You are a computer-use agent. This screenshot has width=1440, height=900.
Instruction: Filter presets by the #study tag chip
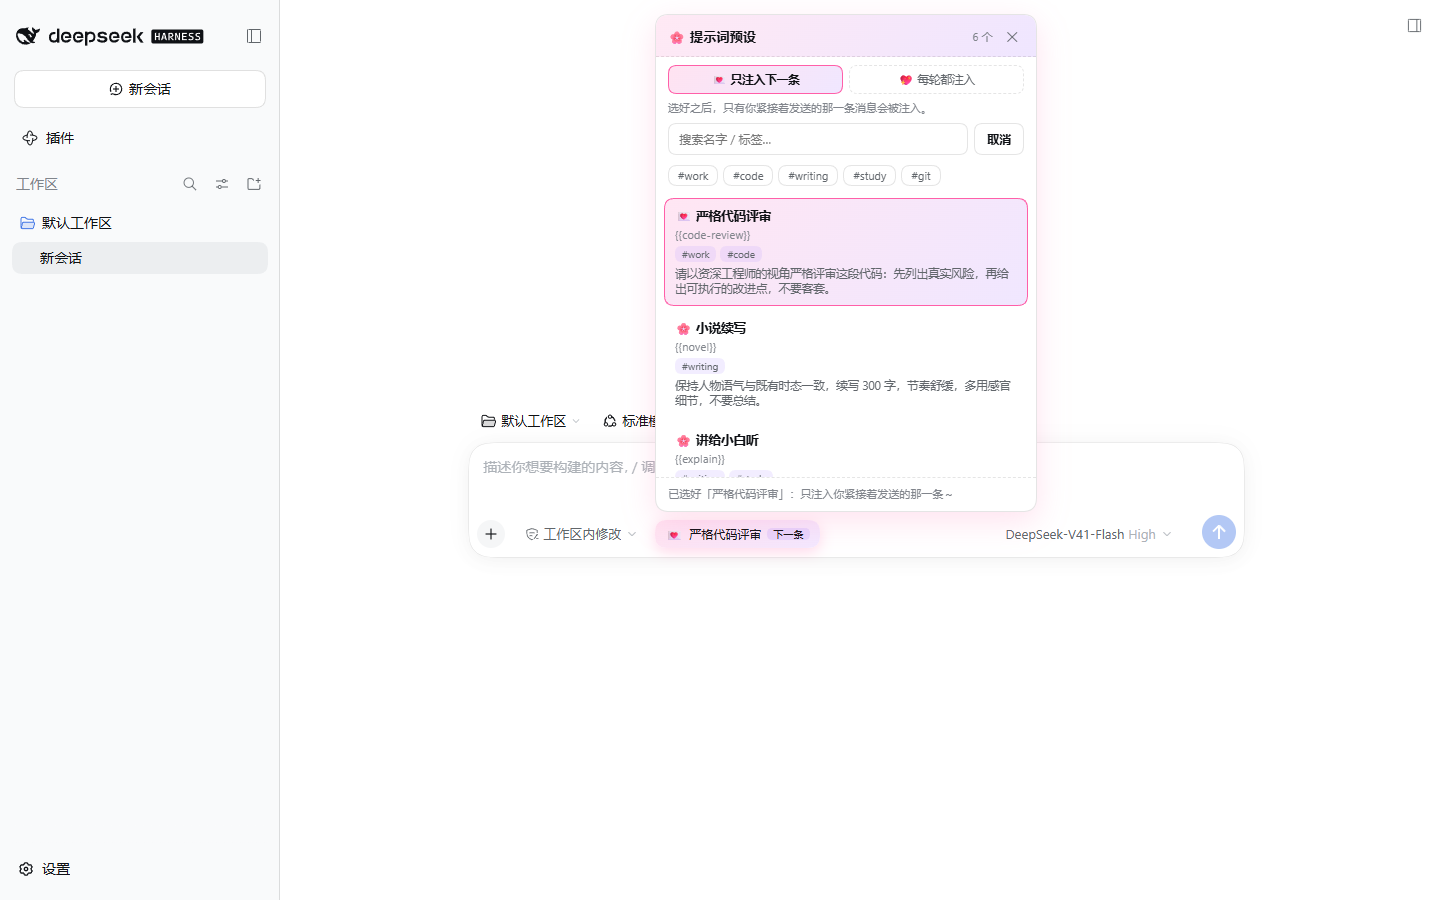point(870,176)
